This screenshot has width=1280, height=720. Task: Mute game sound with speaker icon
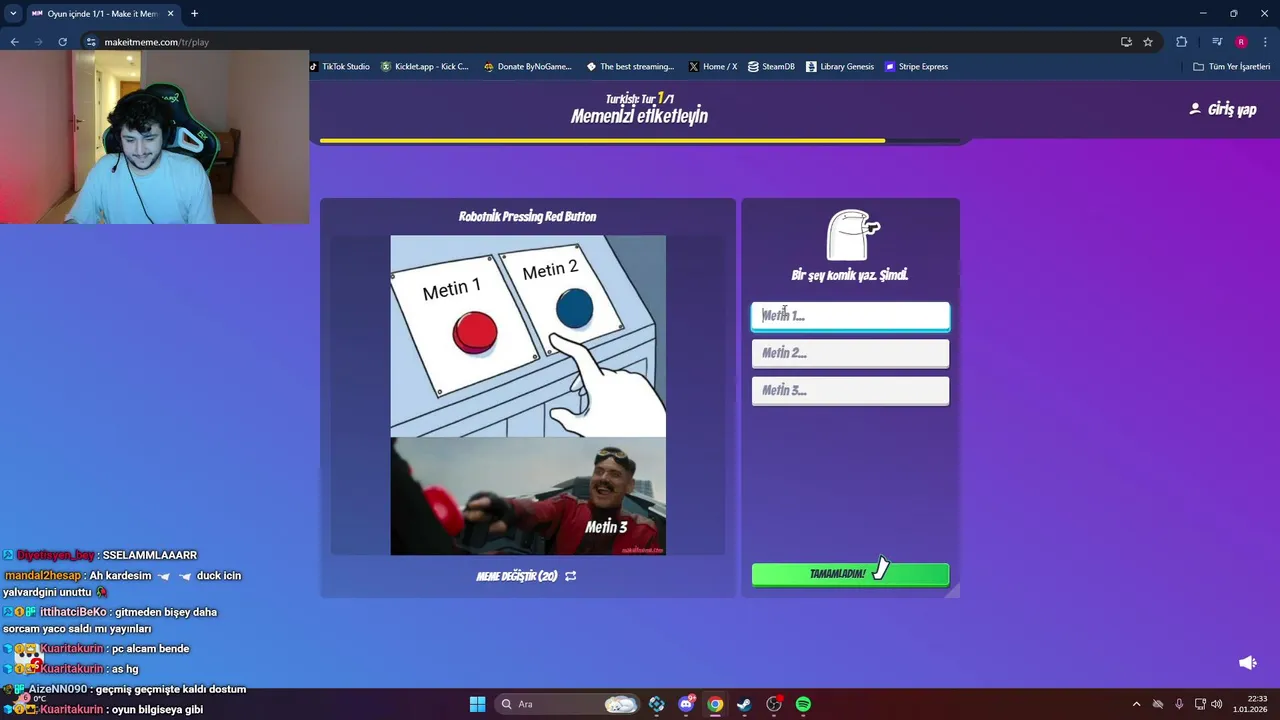(1248, 663)
